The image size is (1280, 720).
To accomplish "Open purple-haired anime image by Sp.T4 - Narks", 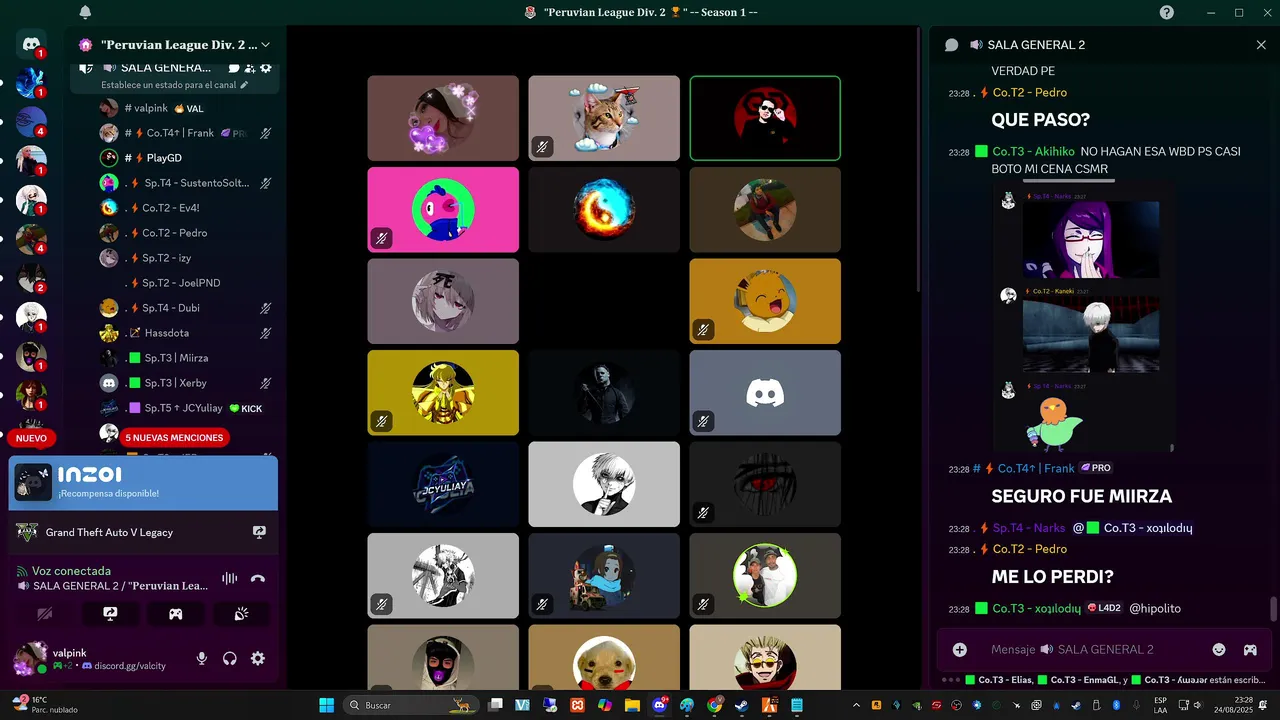I will tap(1091, 240).
